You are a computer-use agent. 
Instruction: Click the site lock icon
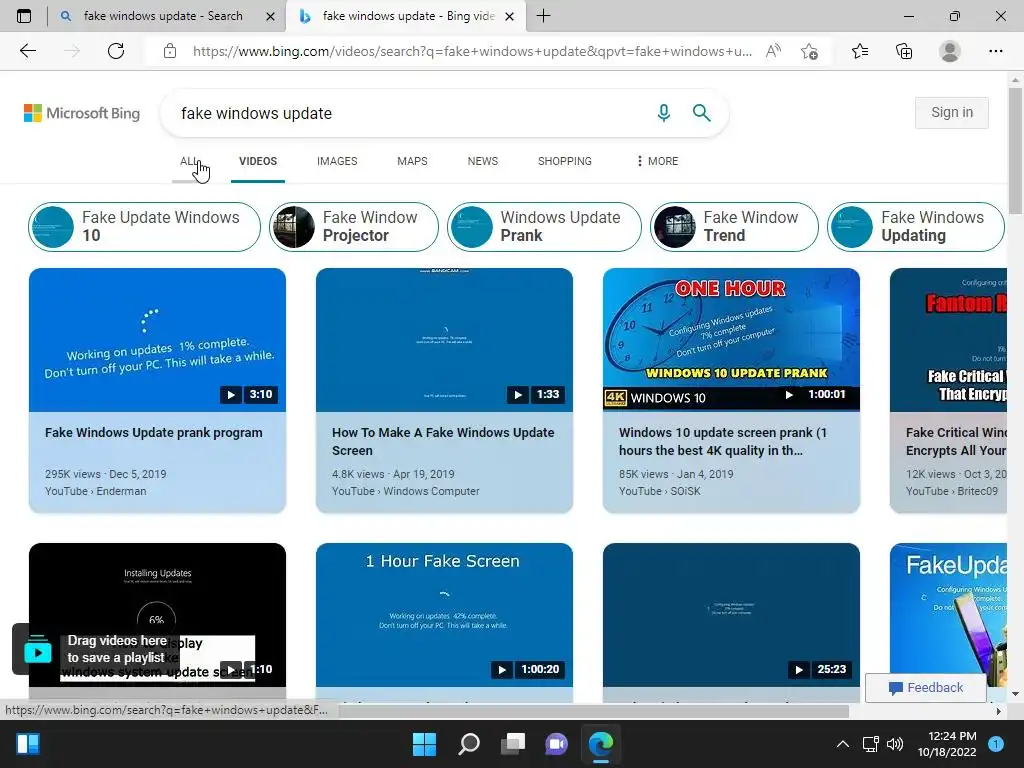[x=170, y=51]
